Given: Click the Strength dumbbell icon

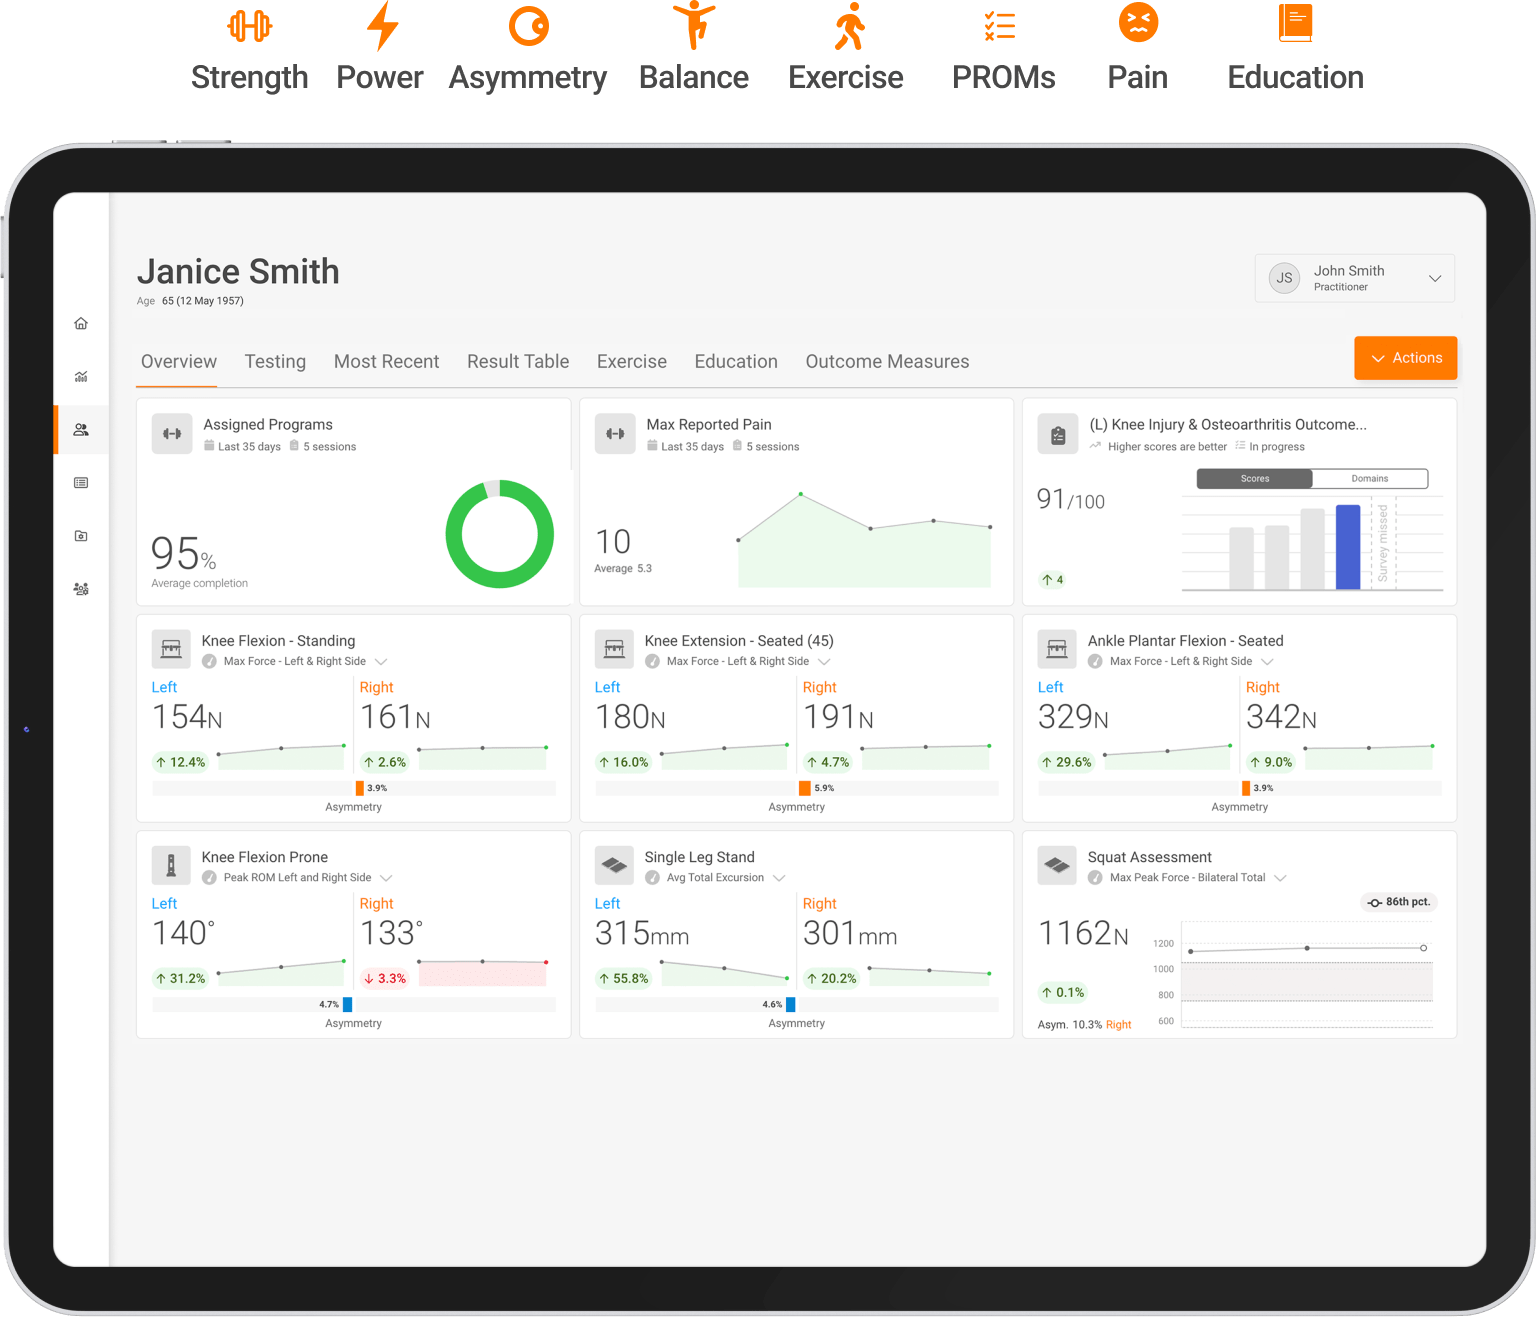Looking at the screenshot, I should point(249,26).
